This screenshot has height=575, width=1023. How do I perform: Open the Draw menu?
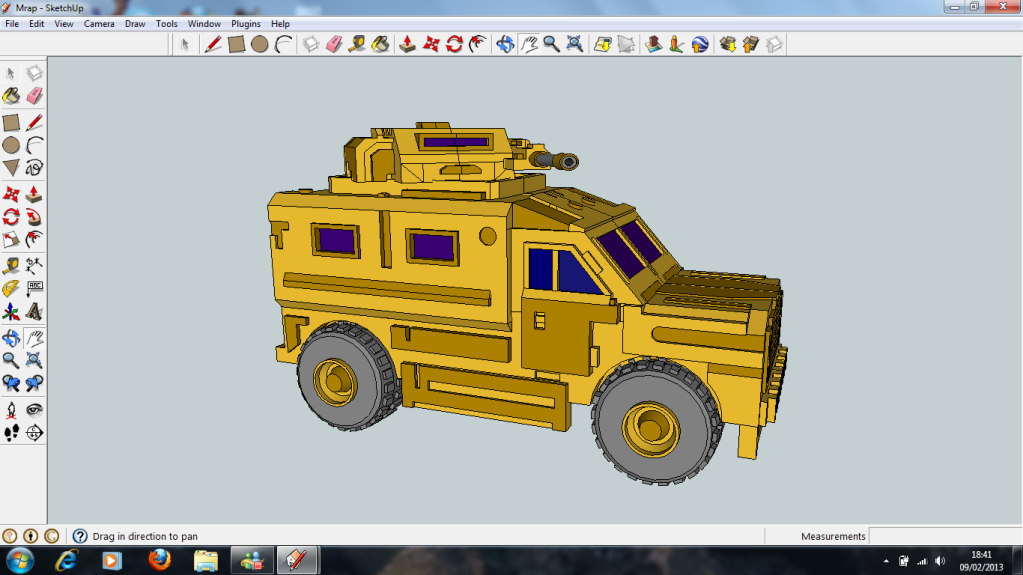[135, 23]
